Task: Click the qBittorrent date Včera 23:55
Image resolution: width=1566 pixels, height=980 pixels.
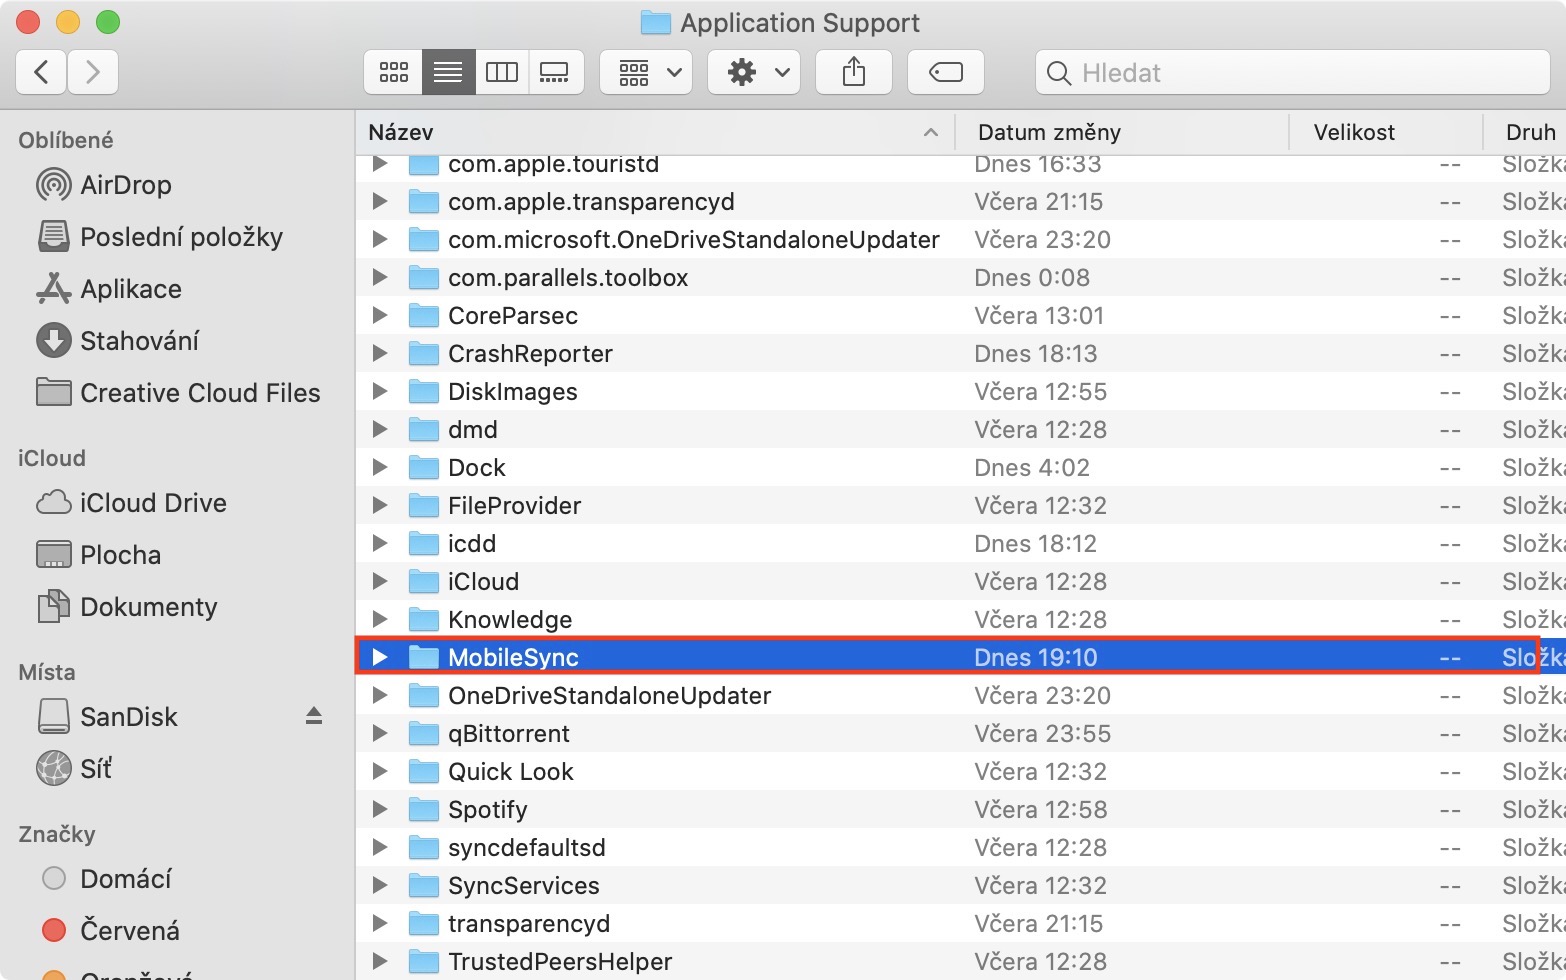Action: (1043, 734)
